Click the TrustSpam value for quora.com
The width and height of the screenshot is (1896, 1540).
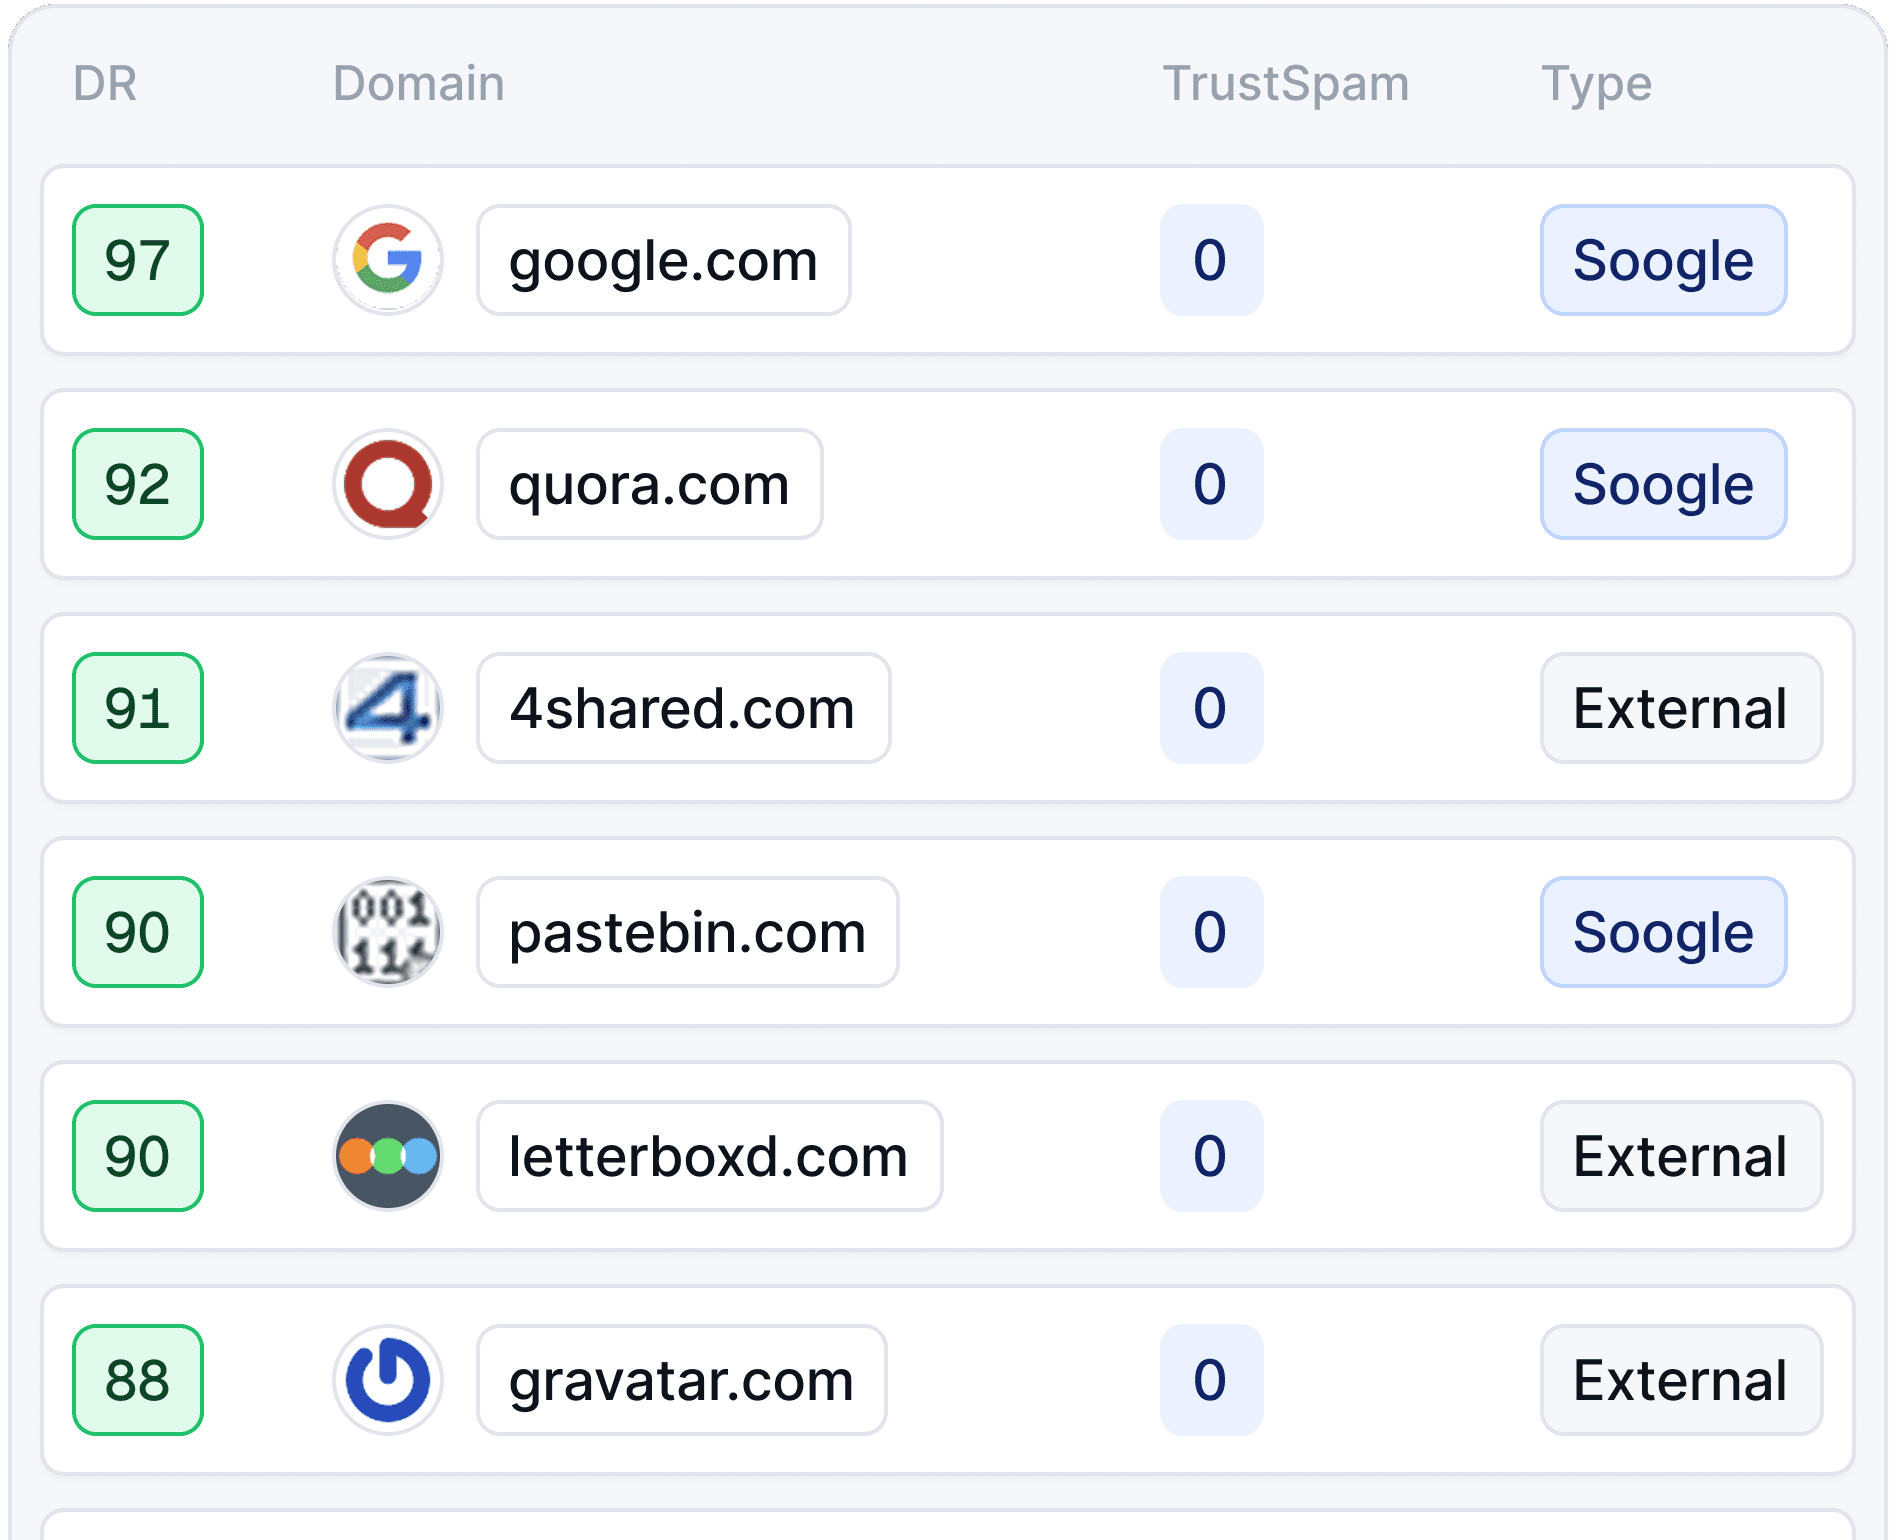(1211, 484)
